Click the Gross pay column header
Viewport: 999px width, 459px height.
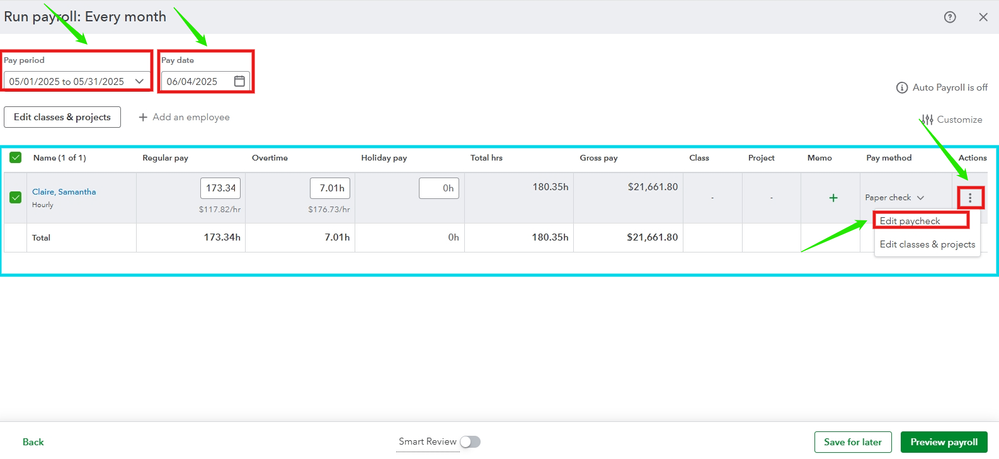click(x=598, y=157)
